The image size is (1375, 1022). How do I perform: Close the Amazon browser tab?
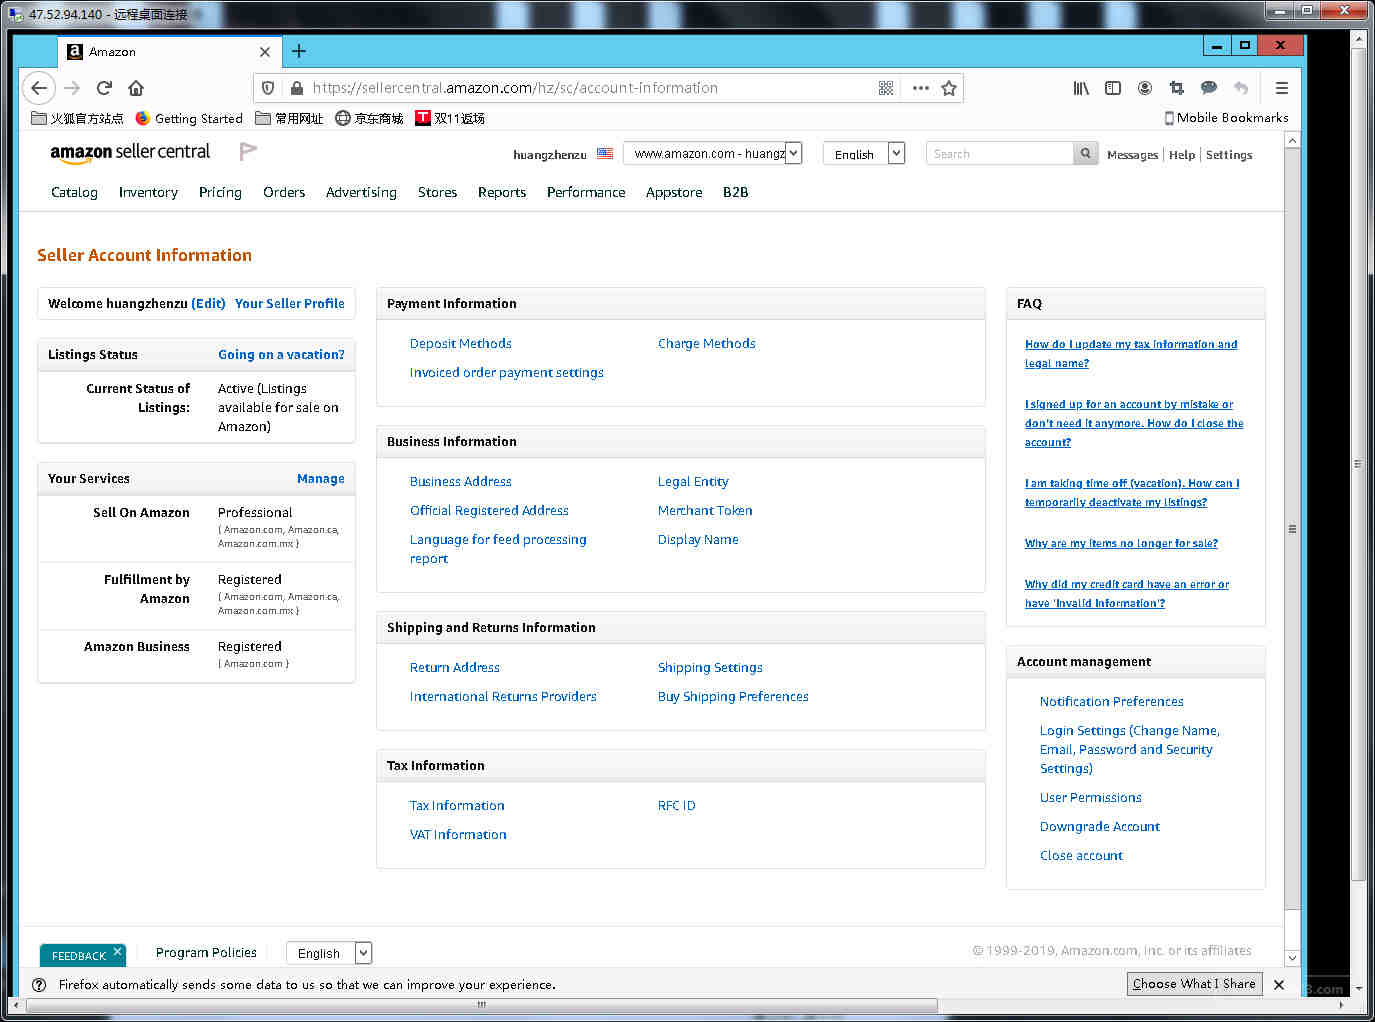pyautogui.click(x=264, y=52)
